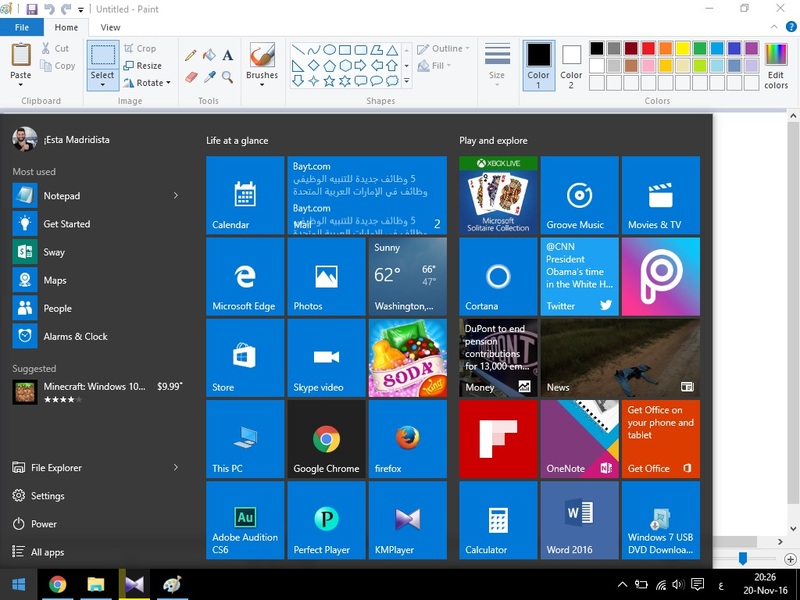
Task: Click the Resize button in Image group
Action: (x=143, y=65)
